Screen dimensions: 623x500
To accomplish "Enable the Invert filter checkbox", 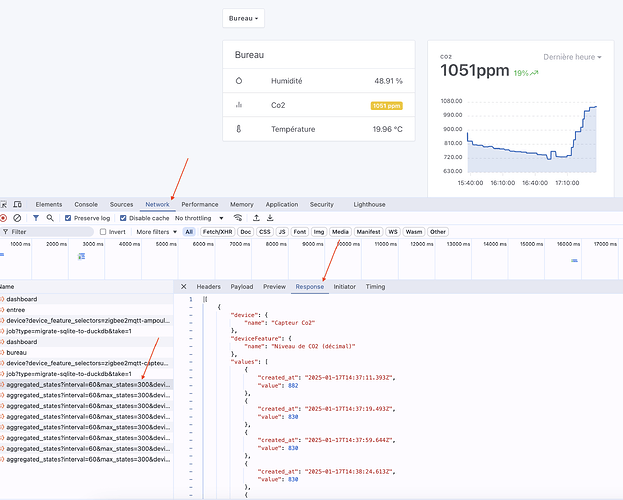I will point(103,231).
